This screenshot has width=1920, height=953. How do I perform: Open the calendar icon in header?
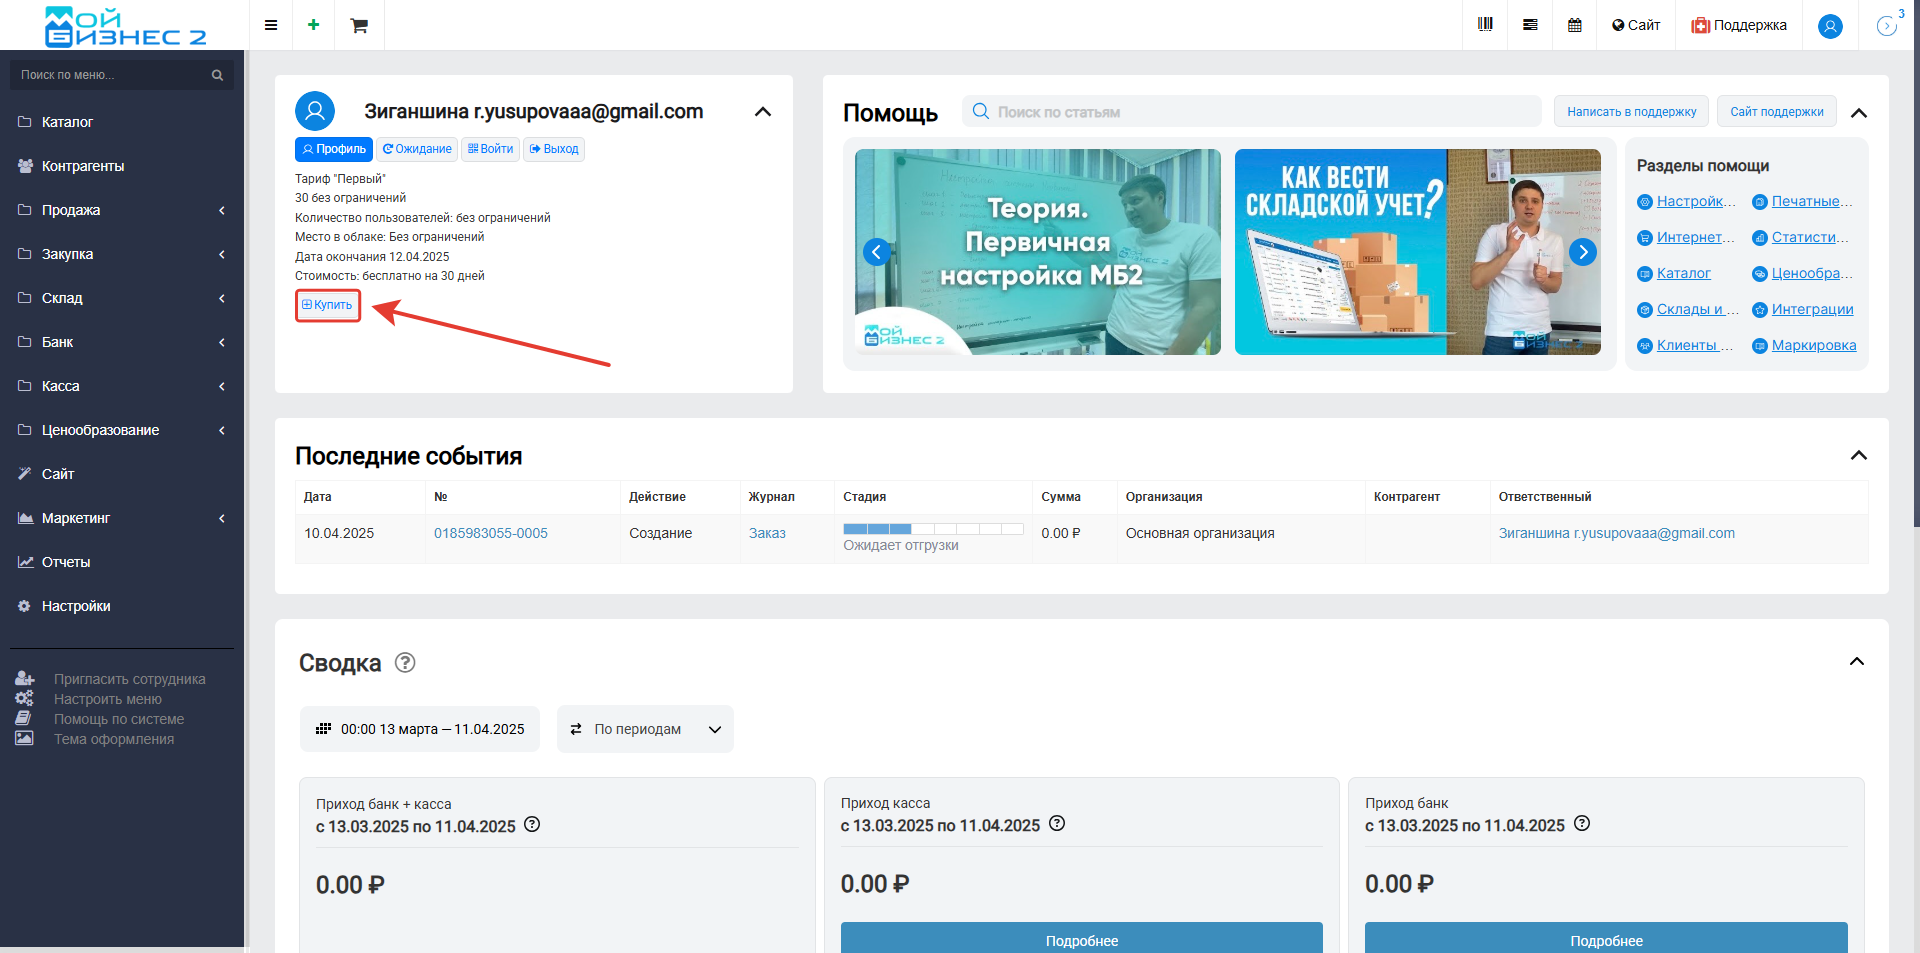point(1575,25)
